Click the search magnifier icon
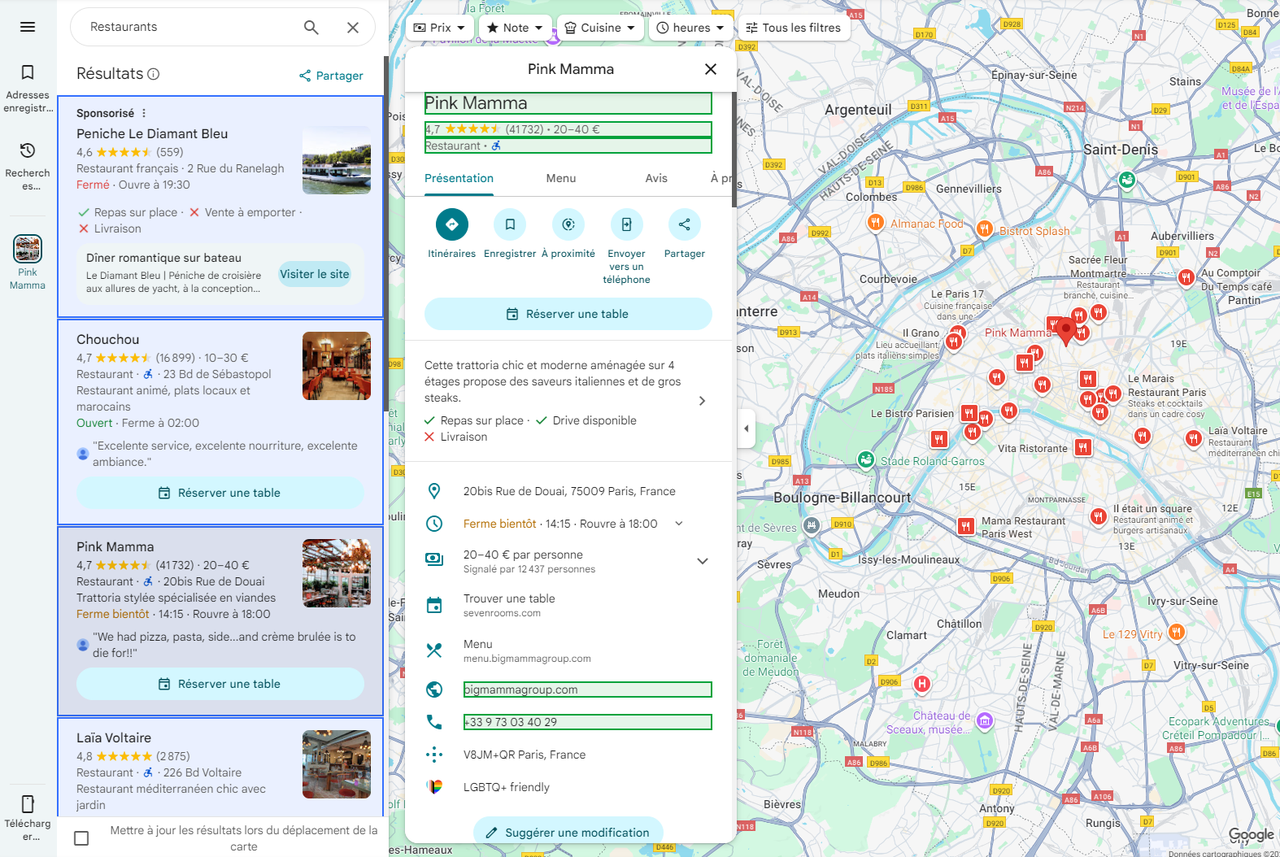1280x857 pixels. pos(311,28)
